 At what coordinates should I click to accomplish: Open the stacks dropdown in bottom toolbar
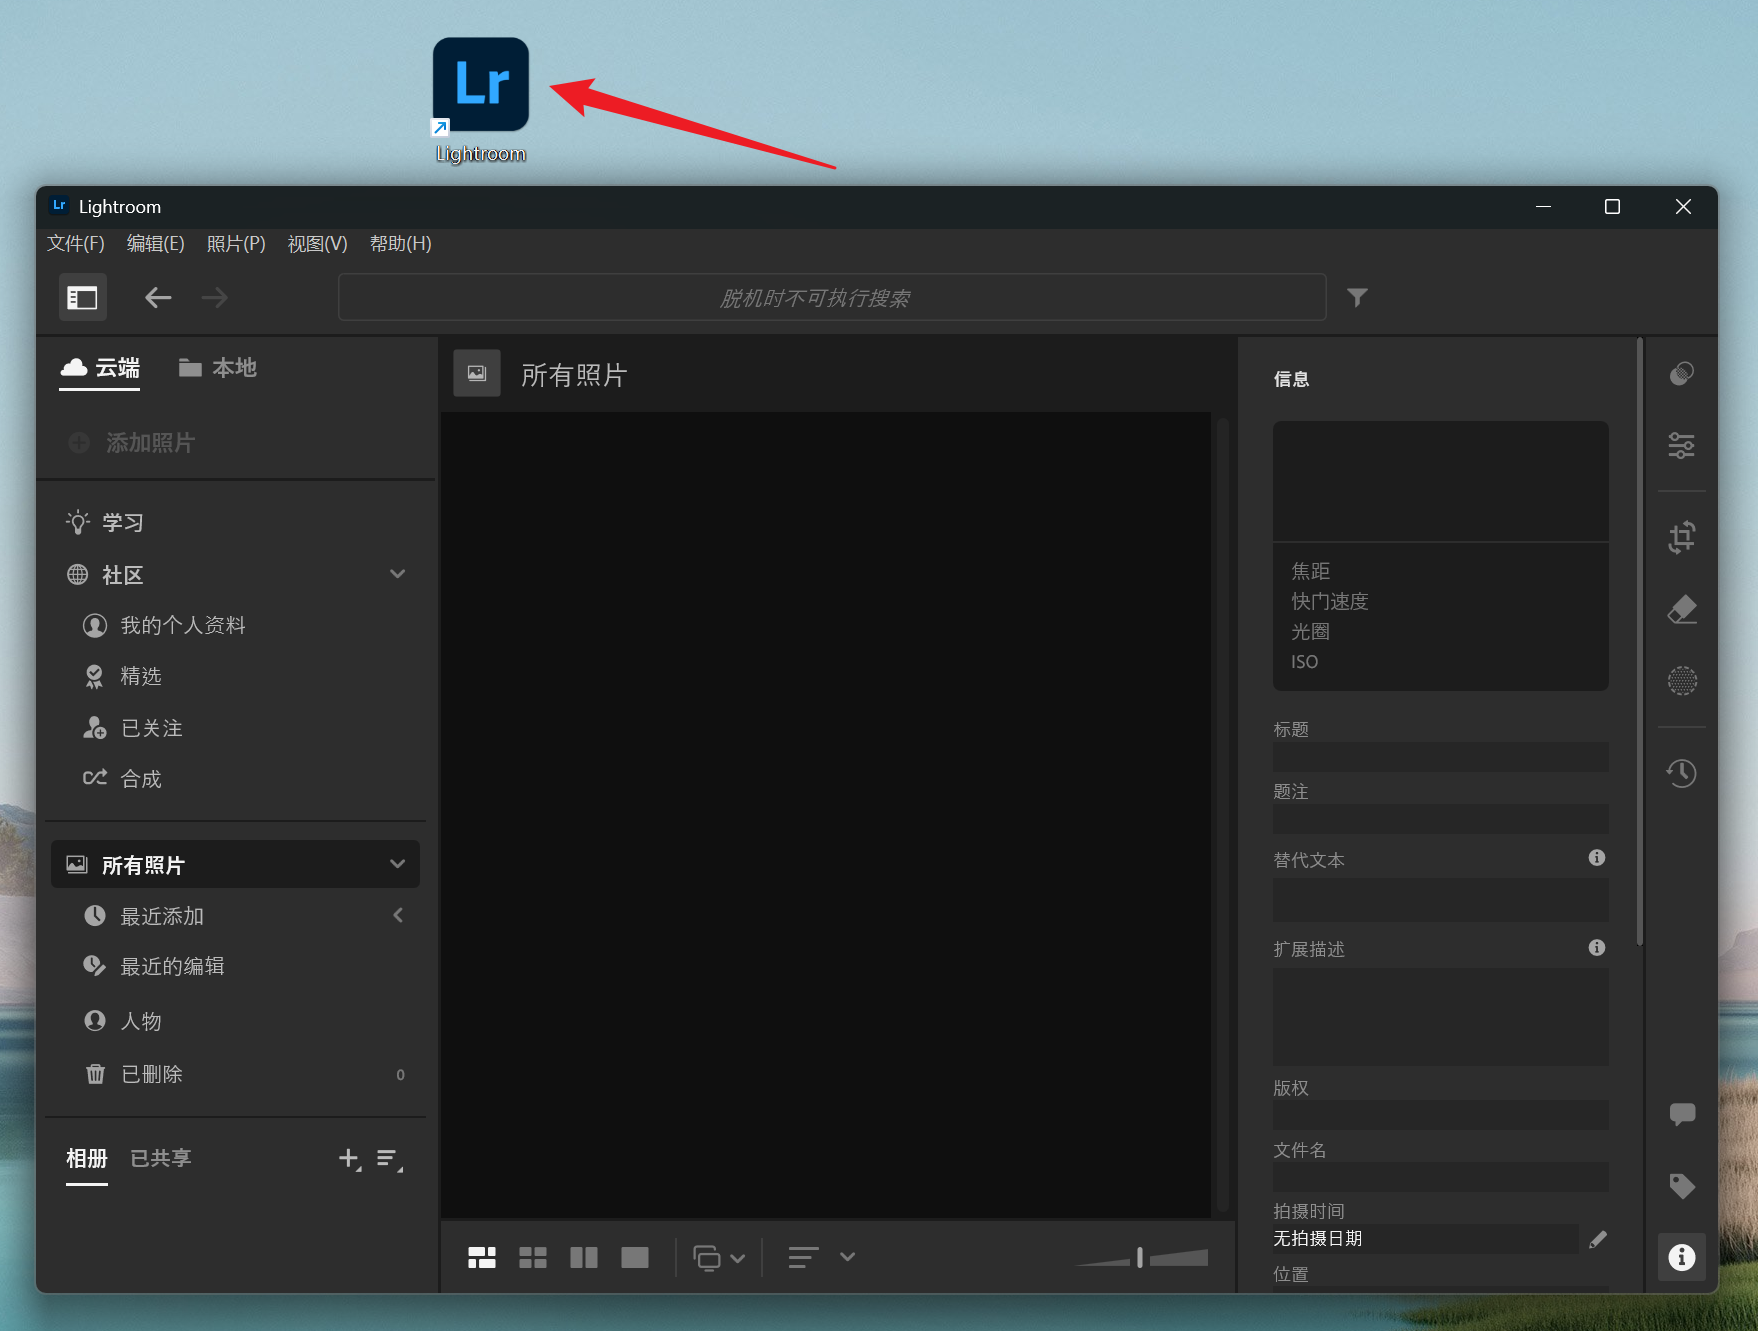pos(719,1257)
